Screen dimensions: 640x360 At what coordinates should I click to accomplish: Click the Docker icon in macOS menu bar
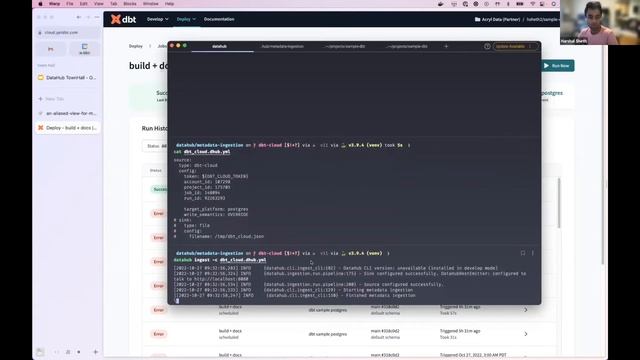[440, 4]
